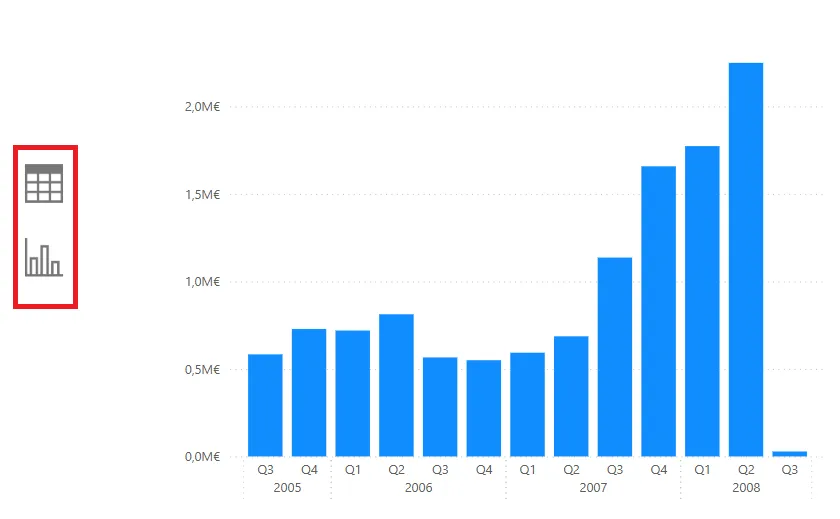Highlight the Q3 2007 bar

[x=615, y=357]
